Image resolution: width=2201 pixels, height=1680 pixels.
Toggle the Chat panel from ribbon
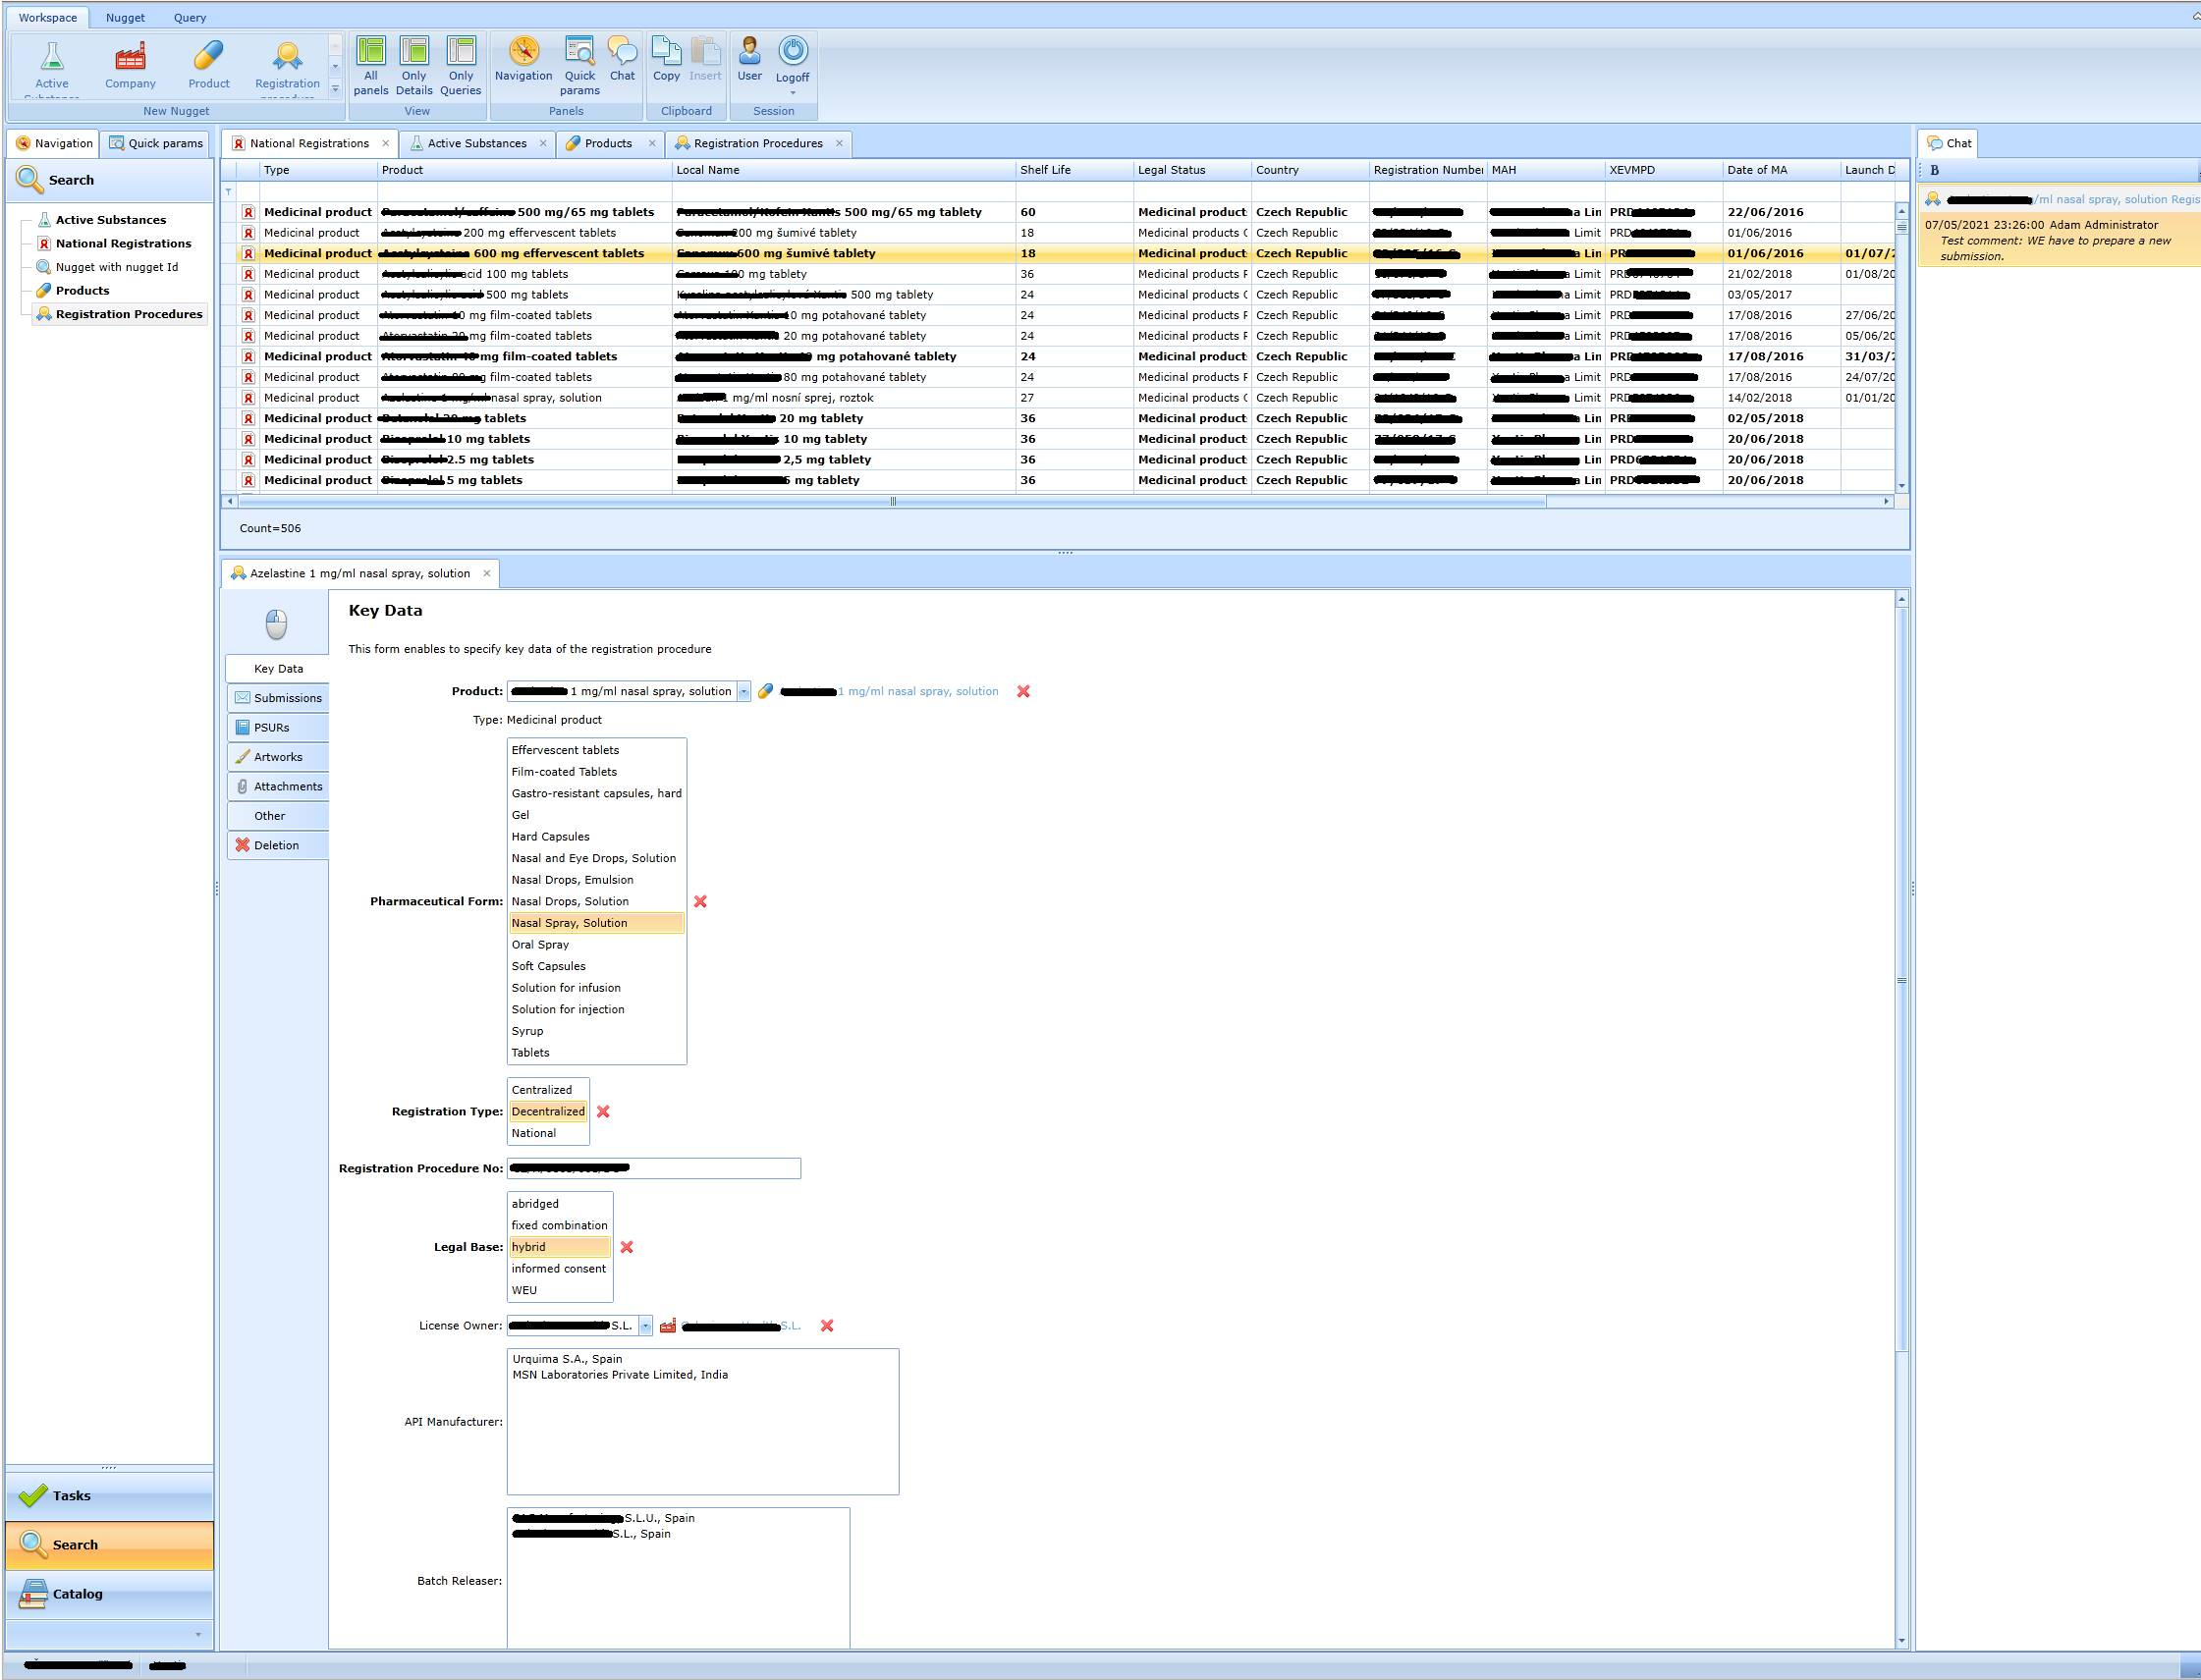(x=622, y=59)
